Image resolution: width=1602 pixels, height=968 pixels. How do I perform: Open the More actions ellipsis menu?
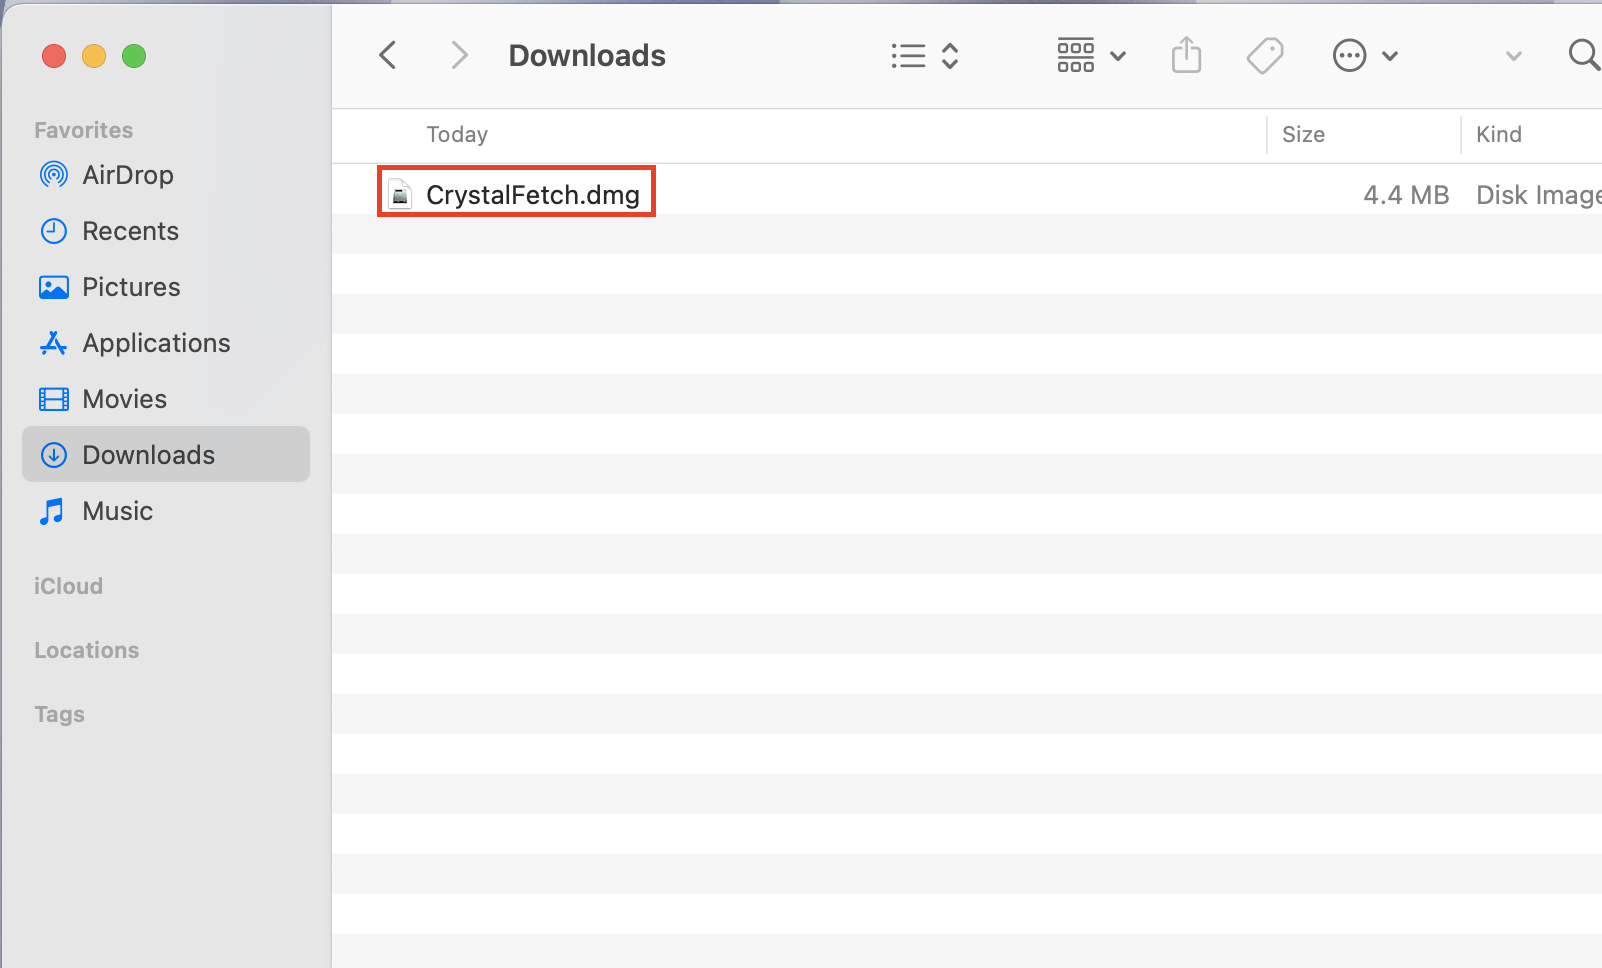pyautogui.click(x=1349, y=55)
